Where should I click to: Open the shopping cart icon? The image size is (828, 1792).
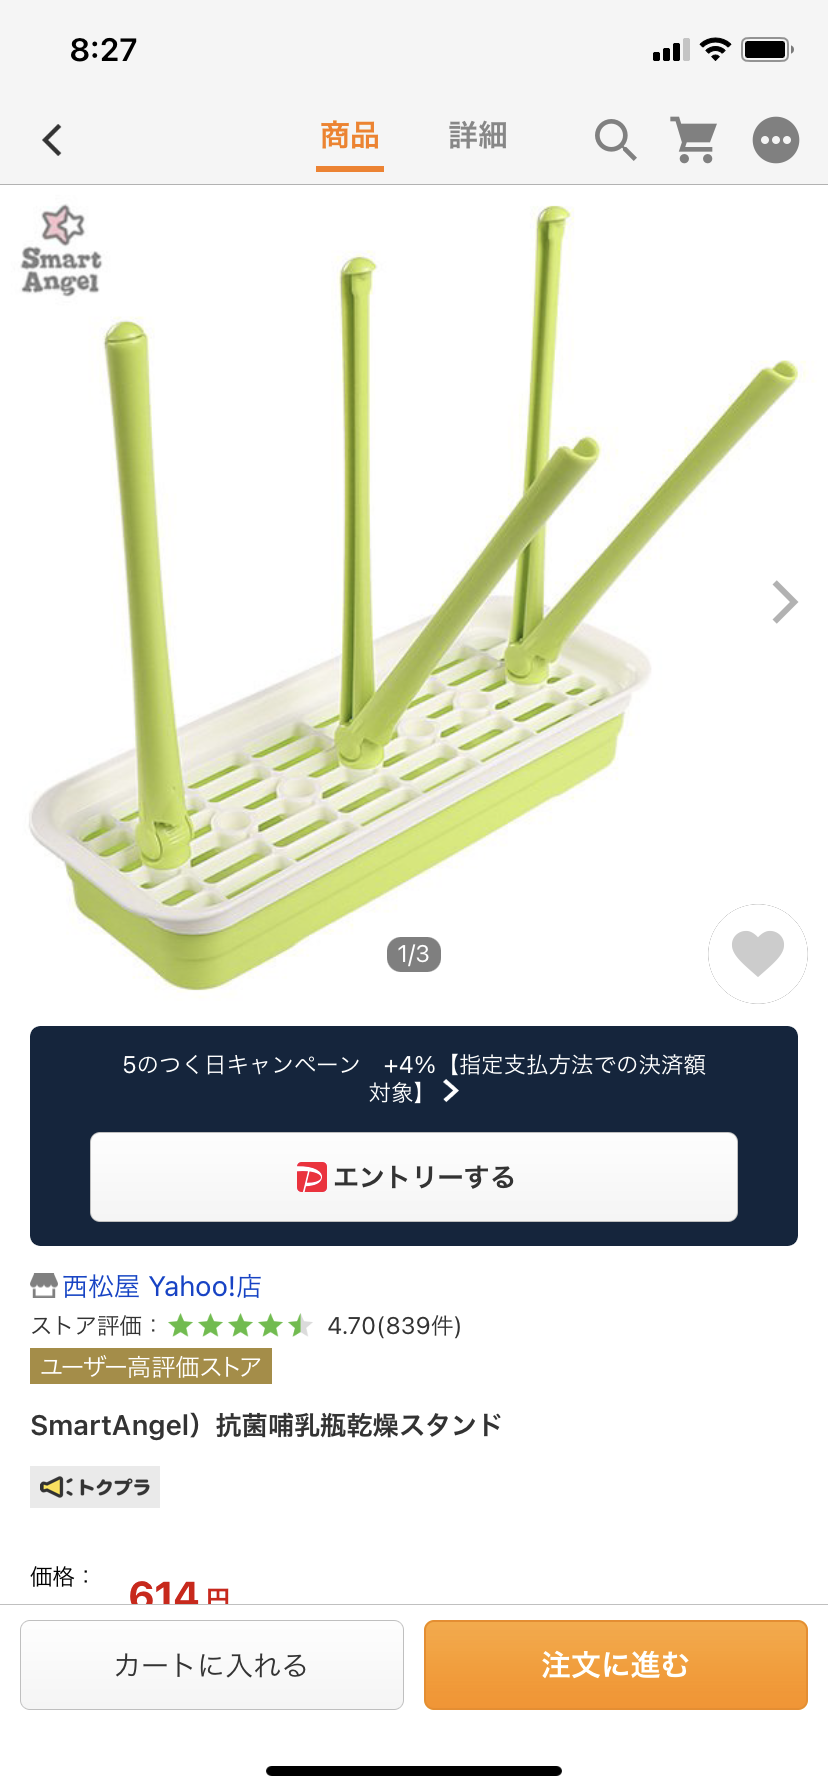coord(693,140)
